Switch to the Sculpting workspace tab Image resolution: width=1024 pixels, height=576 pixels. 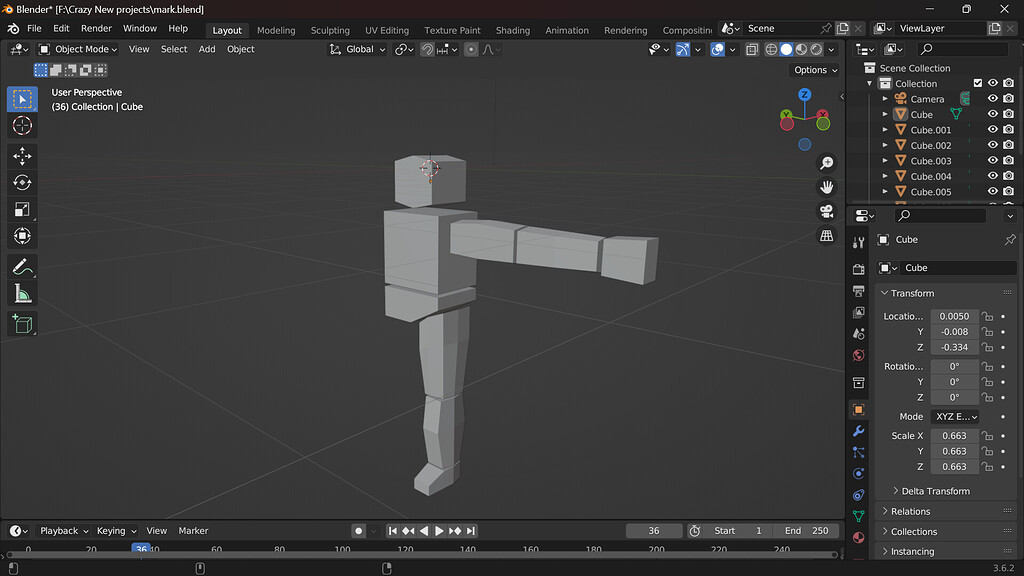click(330, 30)
